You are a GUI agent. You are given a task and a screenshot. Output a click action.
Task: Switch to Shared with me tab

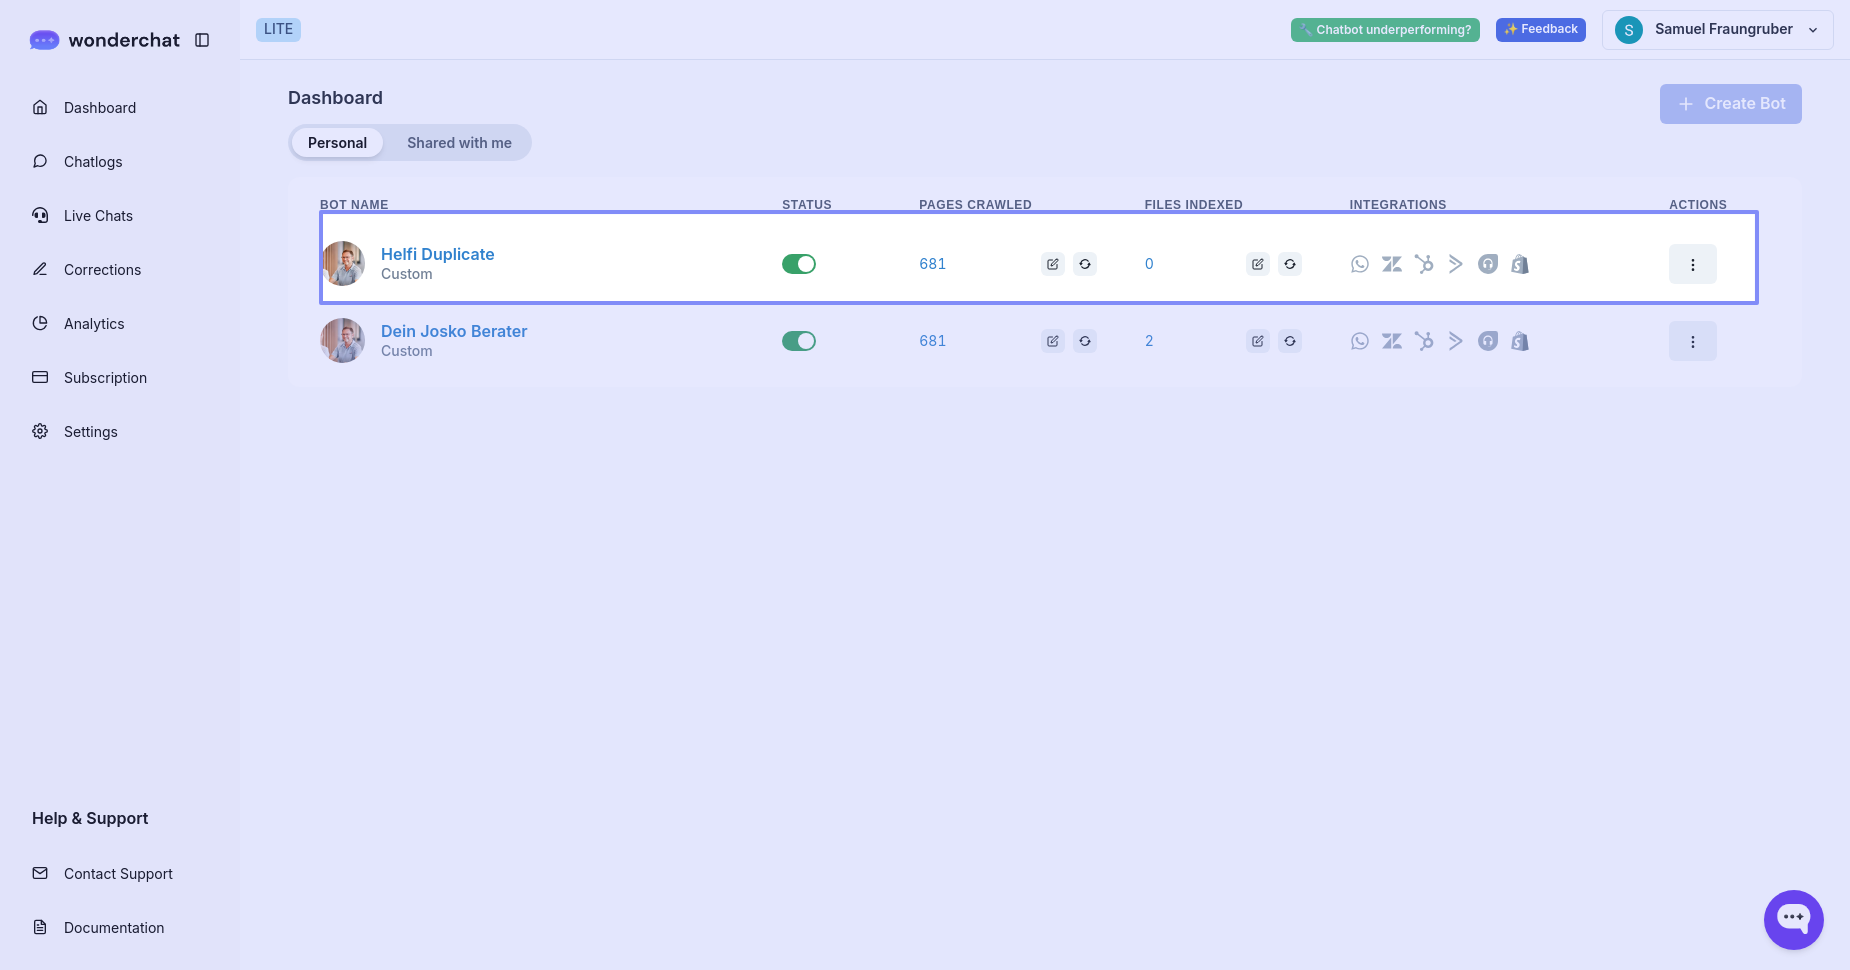[459, 143]
